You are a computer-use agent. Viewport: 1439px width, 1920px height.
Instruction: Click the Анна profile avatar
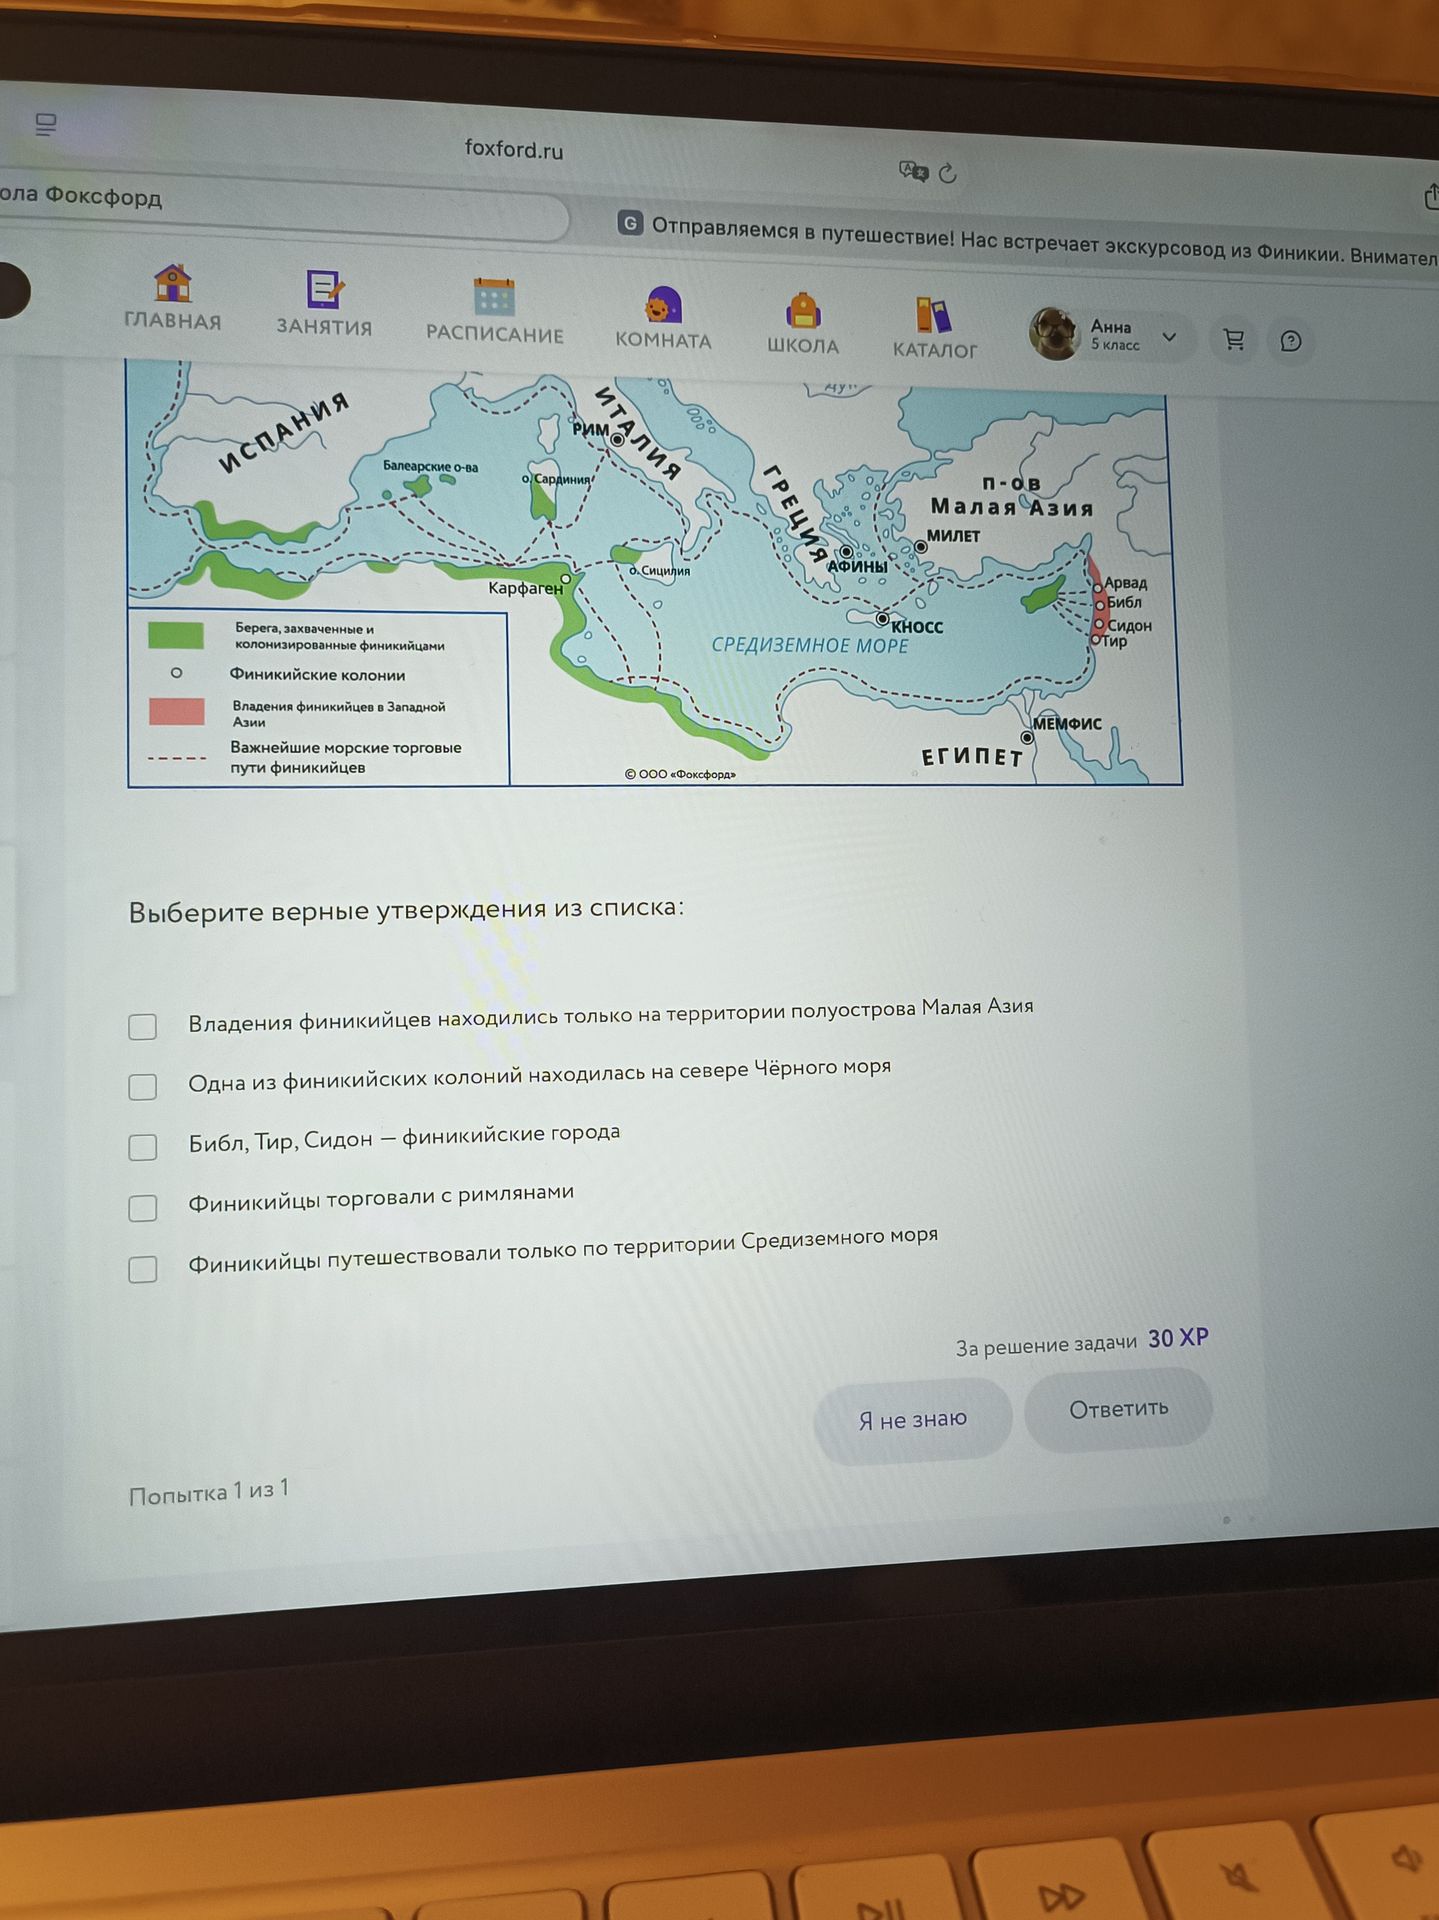click(1054, 332)
